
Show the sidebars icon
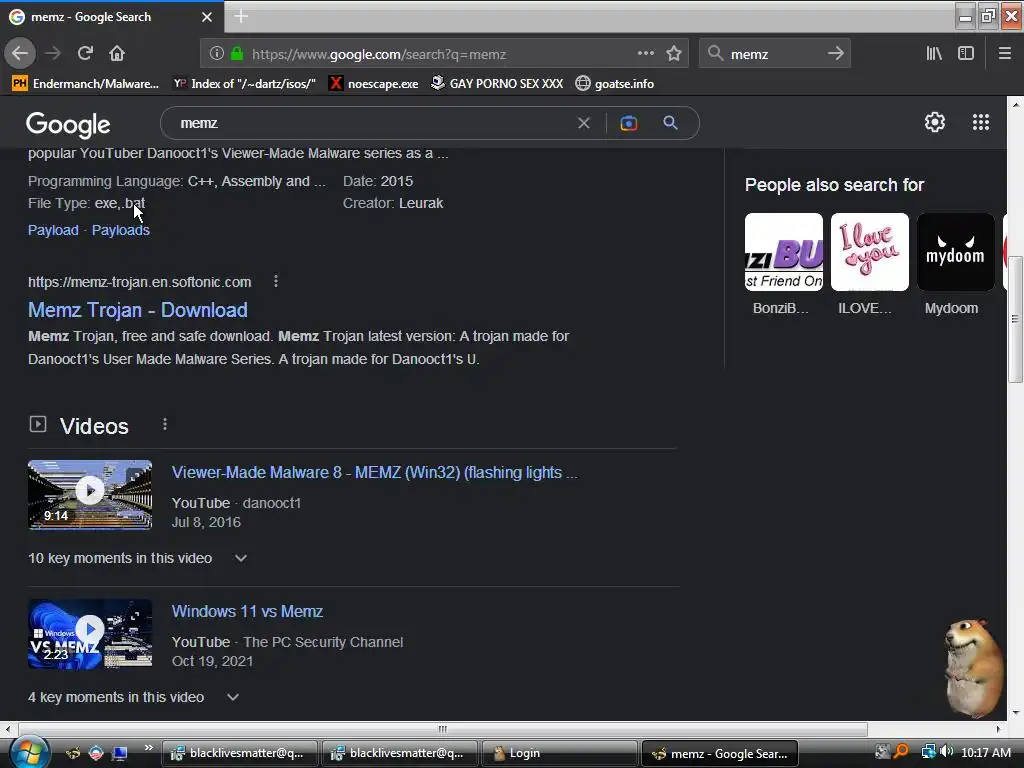(x=966, y=54)
